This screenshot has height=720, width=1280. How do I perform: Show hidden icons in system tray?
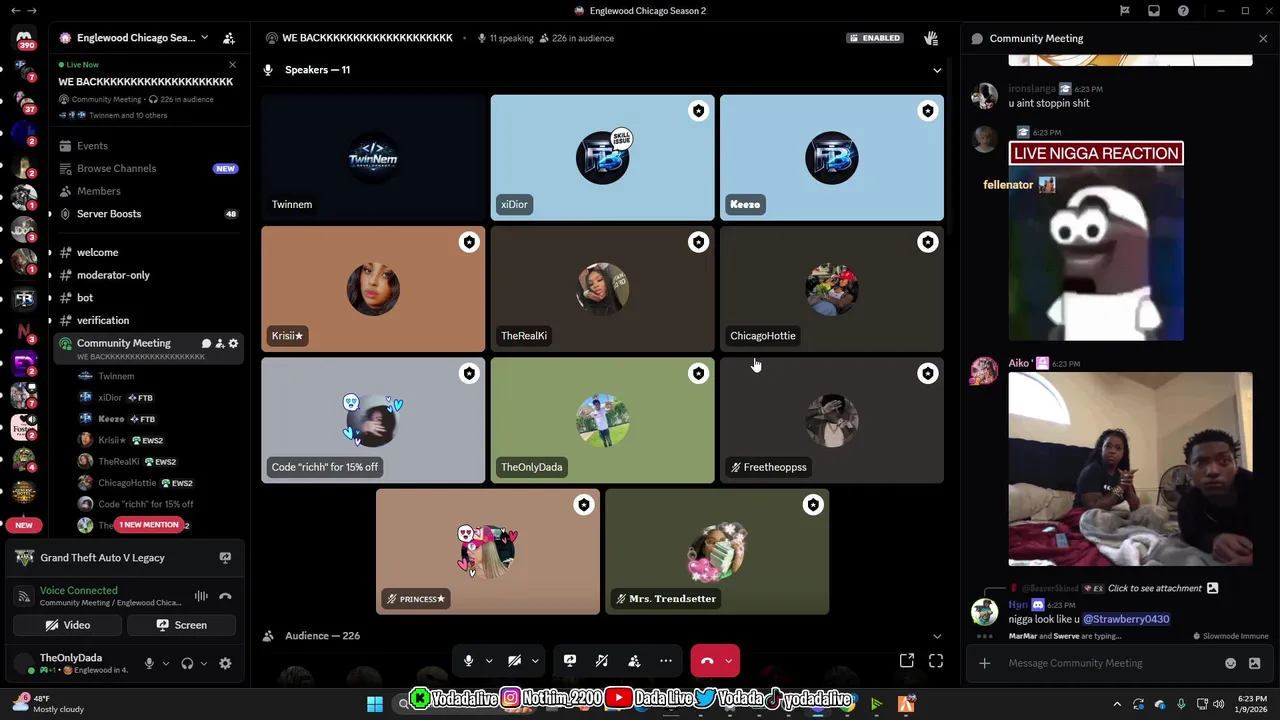[1117, 704]
